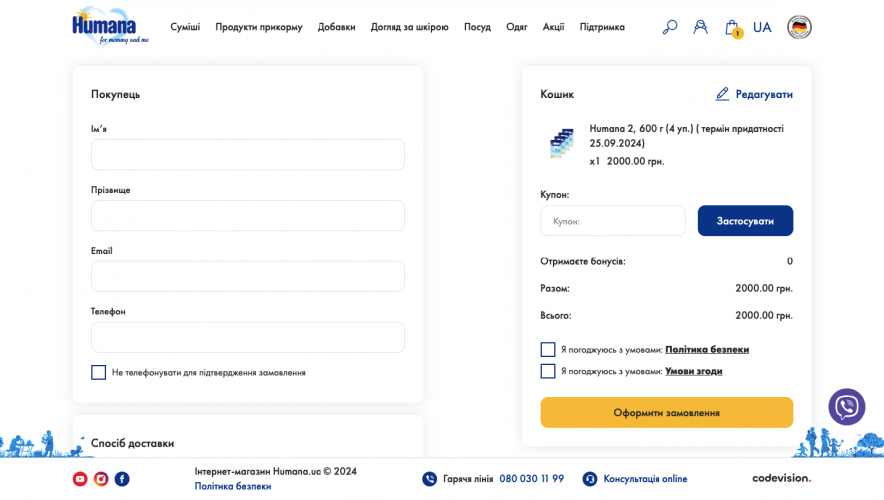Viewport: 884px width, 500px height.
Task: Open the user account icon
Action: tap(700, 27)
